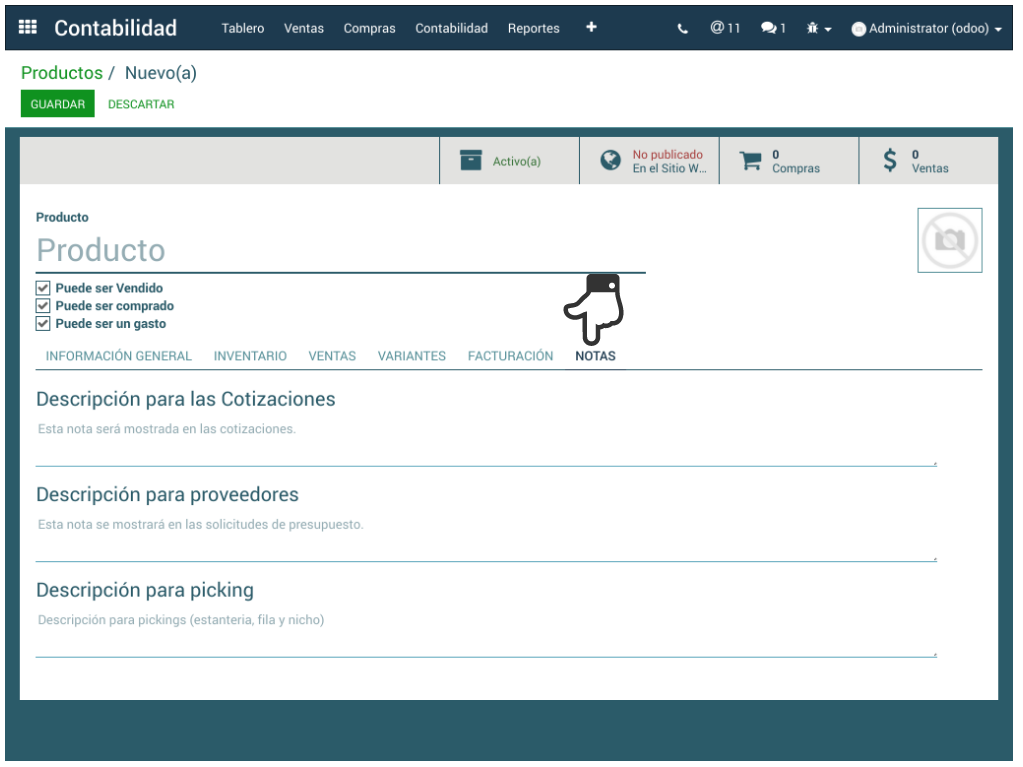This screenshot has width=1023, height=767.
Task: Click the dollar sign Ventas icon
Action: [x=890, y=161]
